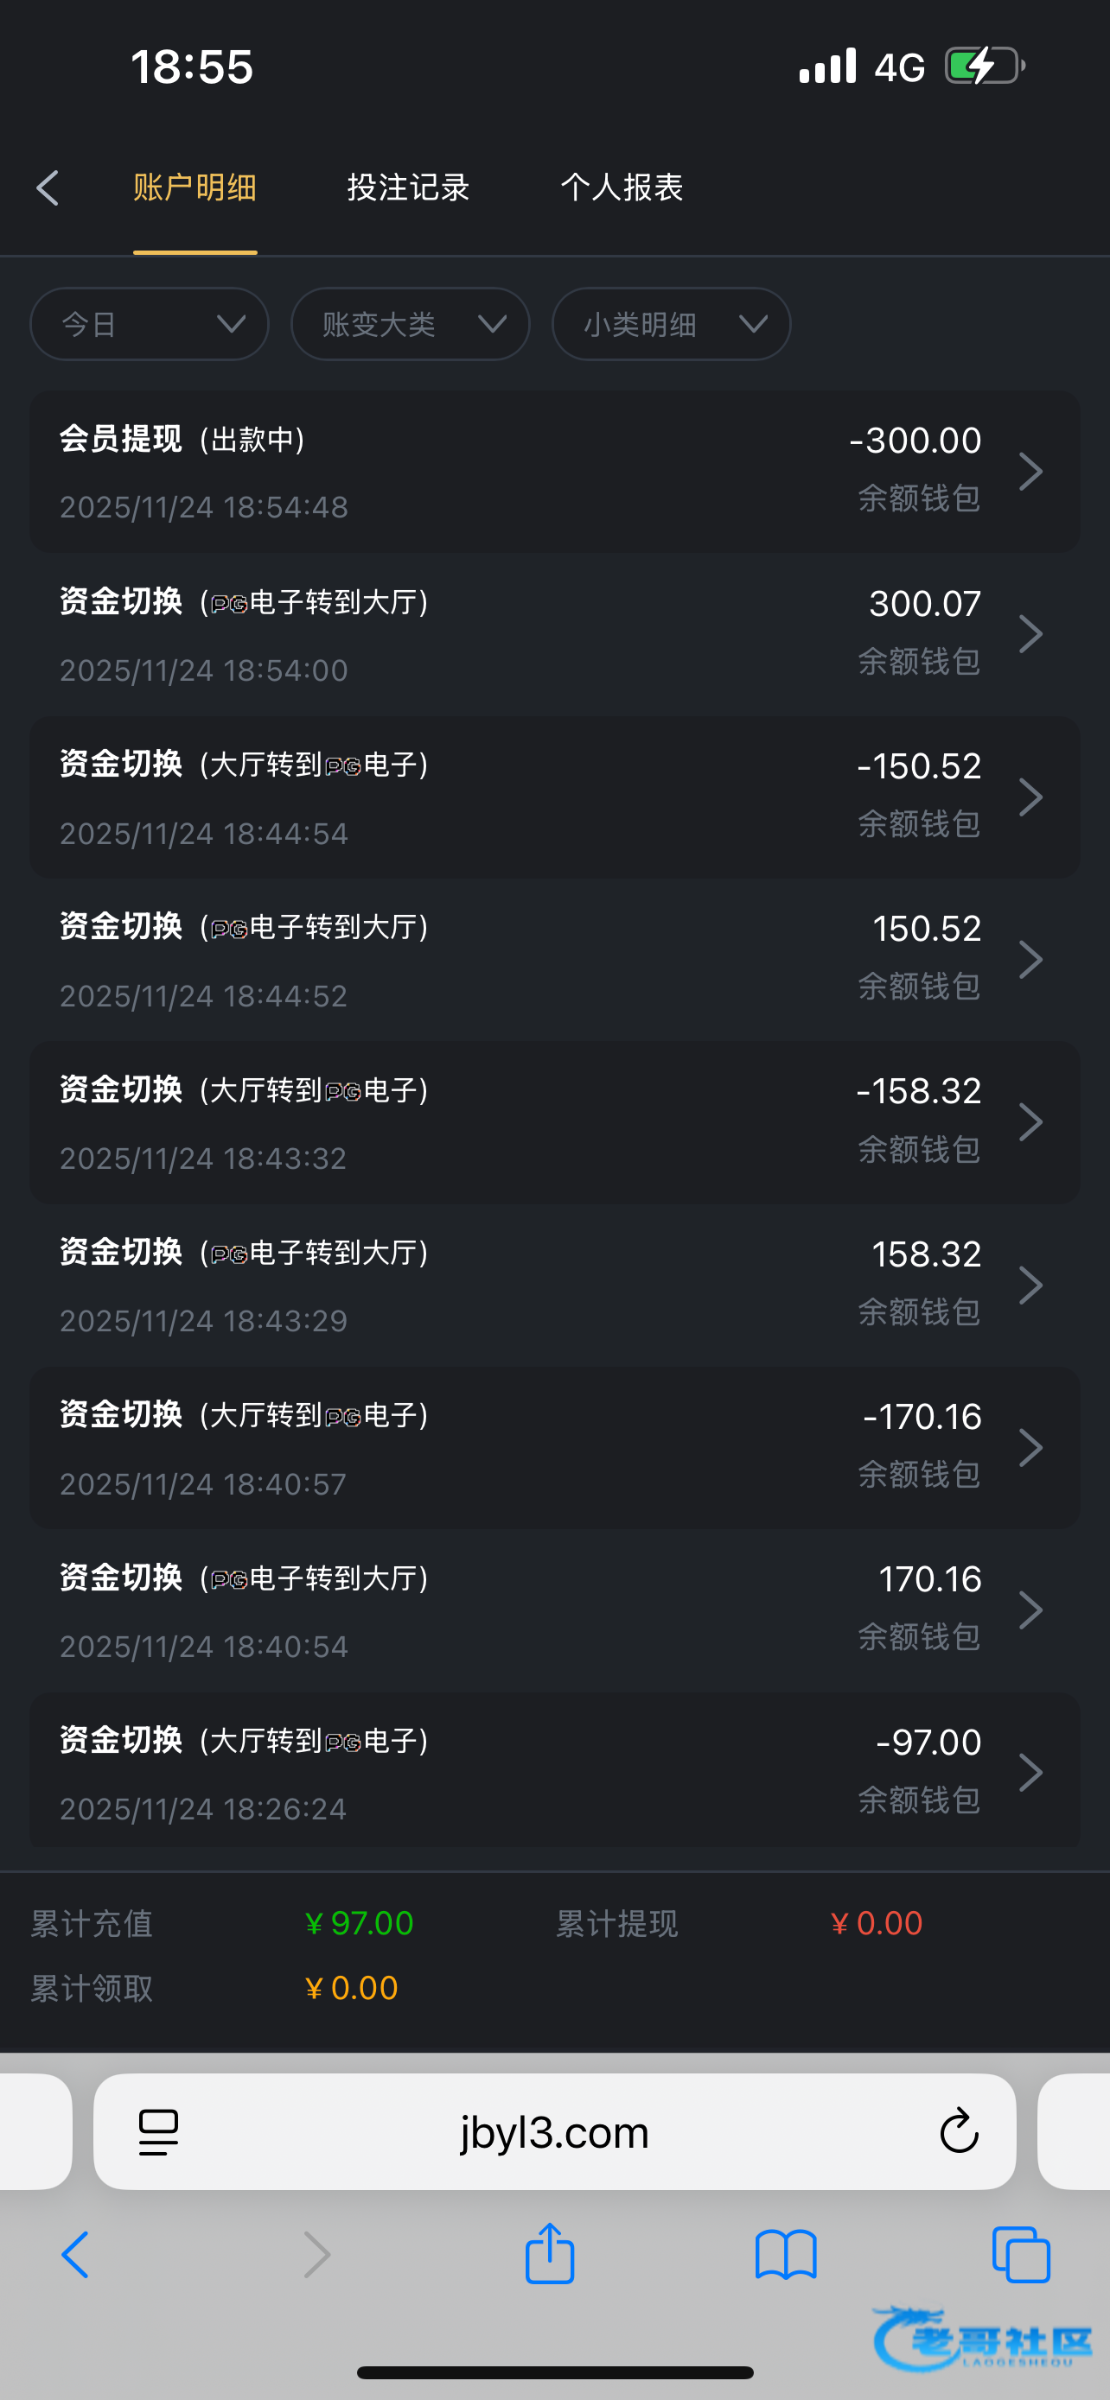1110x2400 pixels.
Task: Expand chevron on the -97.00 transaction
Action: tap(1030, 1772)
